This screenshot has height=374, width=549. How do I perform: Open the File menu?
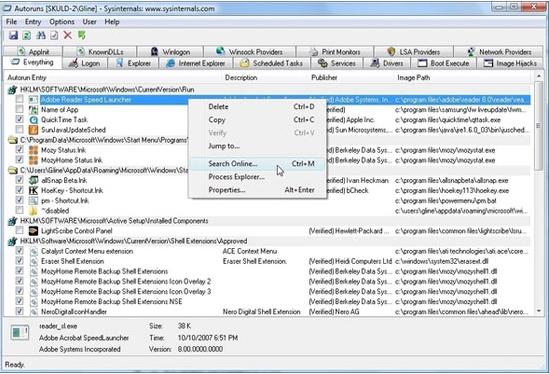[x=12, y=22]
